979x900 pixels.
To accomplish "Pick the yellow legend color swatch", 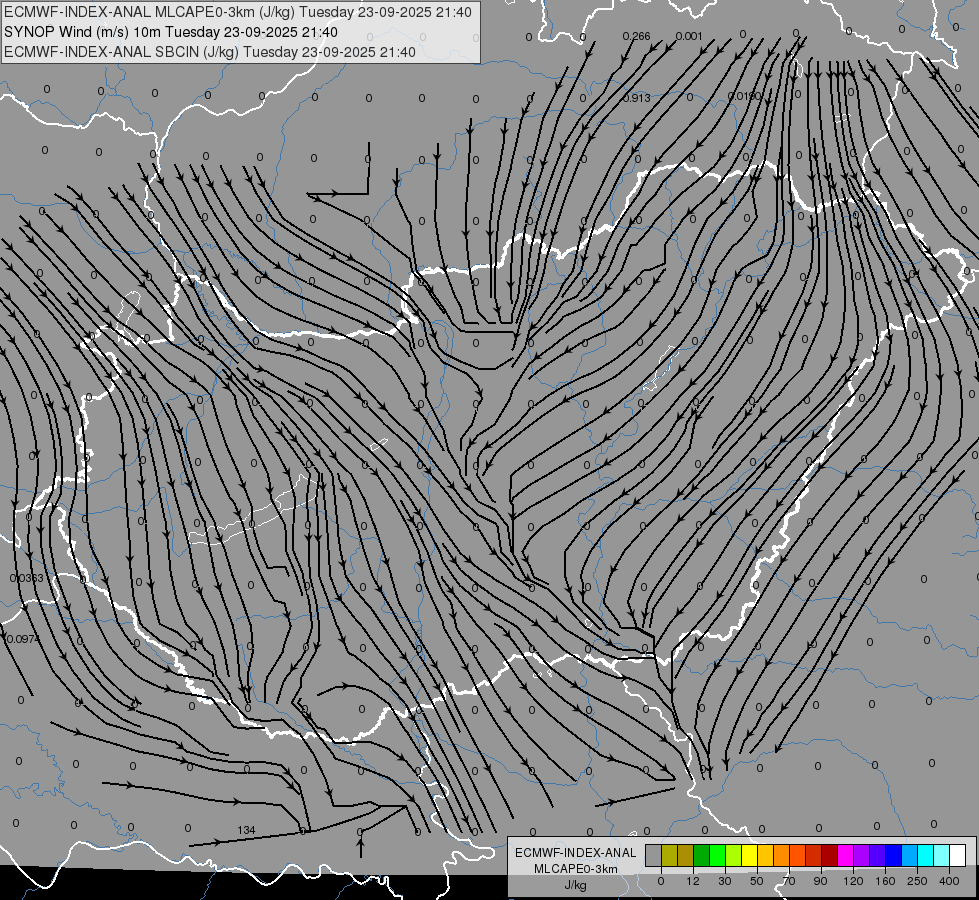I will (x=750, y=855).
